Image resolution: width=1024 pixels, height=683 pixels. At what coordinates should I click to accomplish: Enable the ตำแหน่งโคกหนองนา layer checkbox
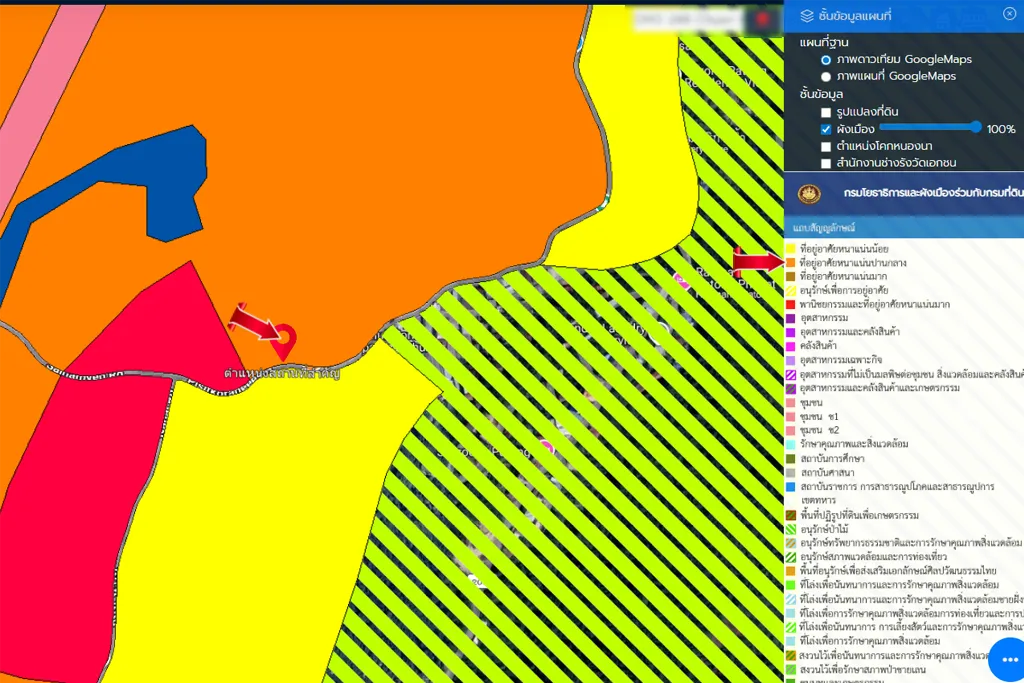click(826, 147)
